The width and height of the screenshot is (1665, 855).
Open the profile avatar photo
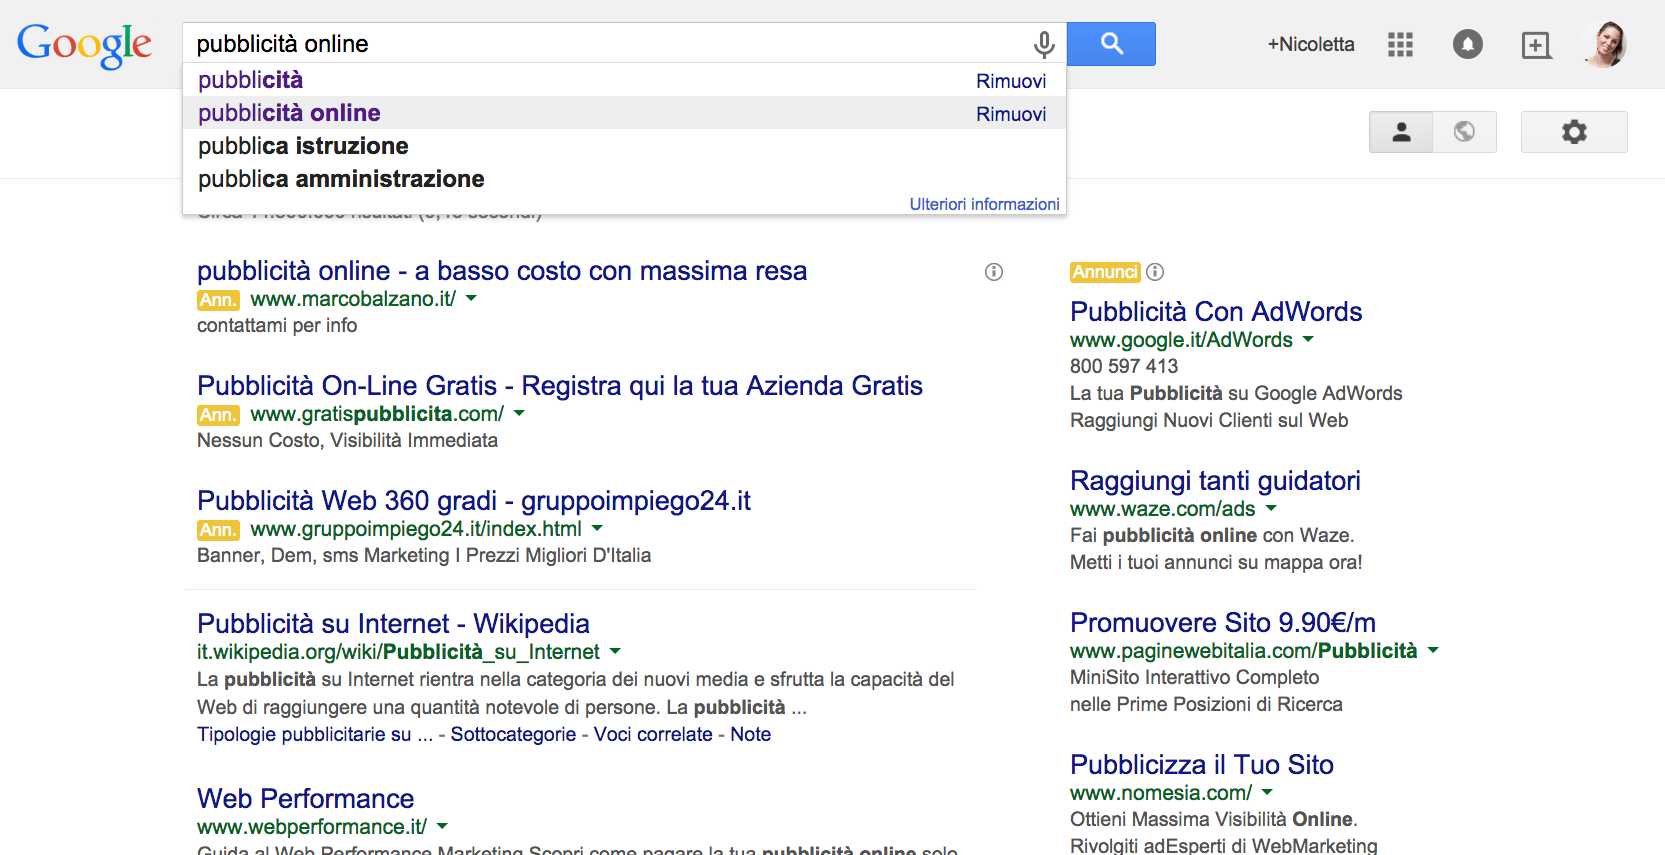coord(1606,44)
